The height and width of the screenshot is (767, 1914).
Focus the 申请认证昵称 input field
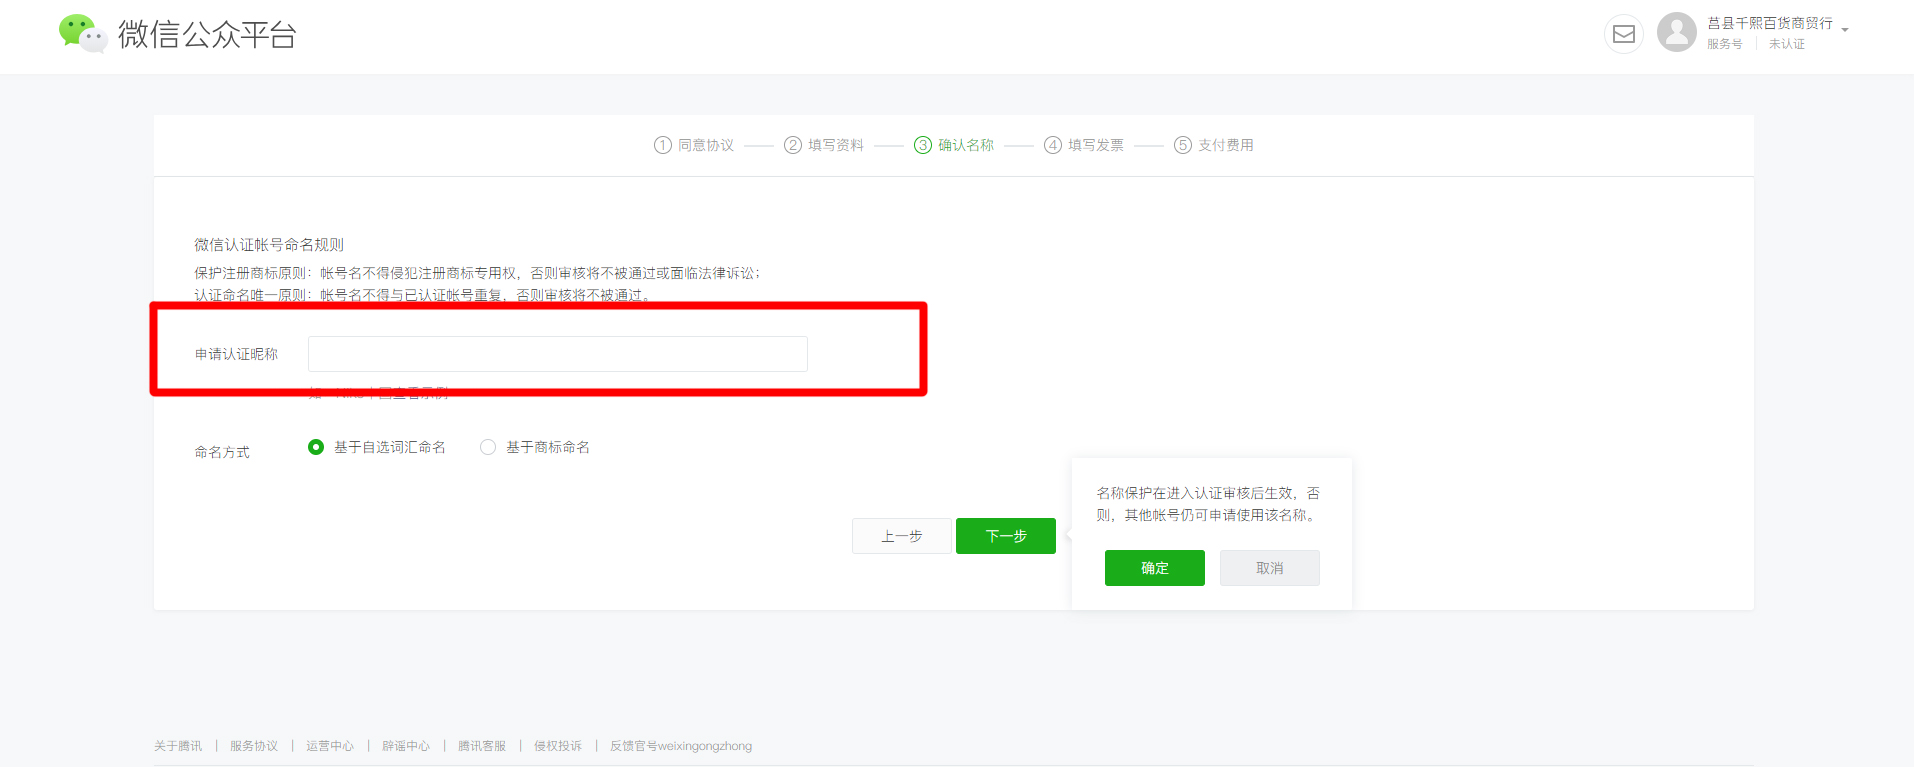point(558,354)
